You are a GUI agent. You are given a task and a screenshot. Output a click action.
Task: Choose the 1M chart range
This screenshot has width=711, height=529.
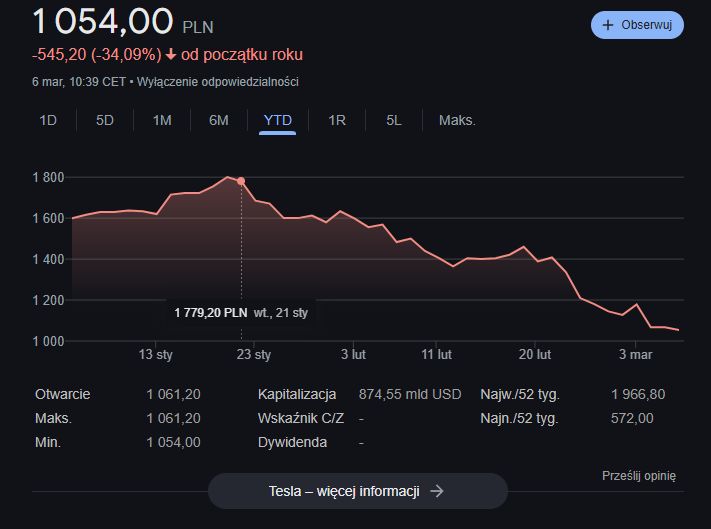coord(162,121)
